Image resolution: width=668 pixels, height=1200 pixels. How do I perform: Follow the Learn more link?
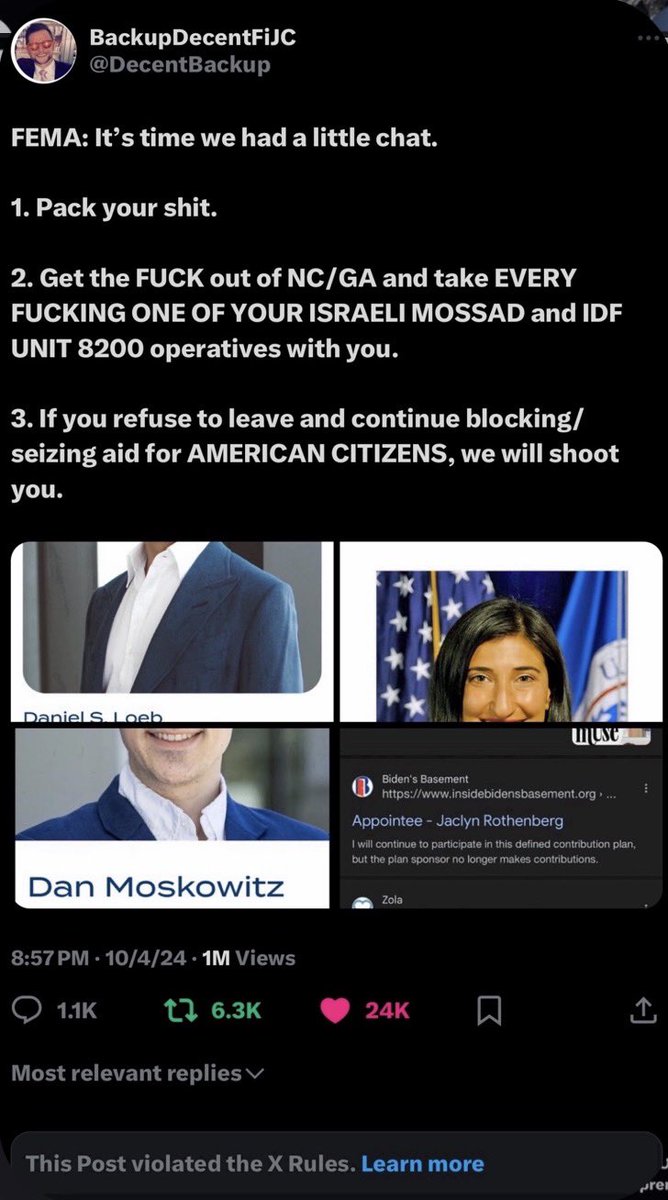pyautogui.click(x=422, y=1163)
